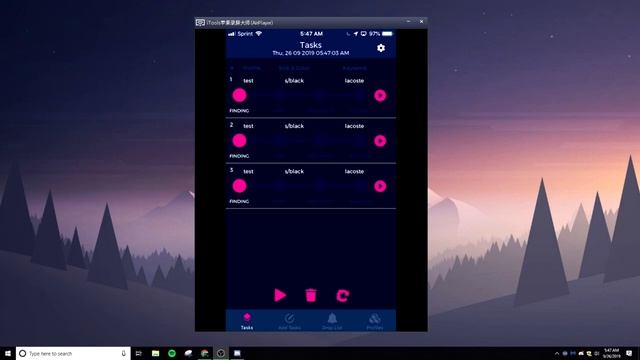Click 'lacoste' keyword in task 3
Viewport: 640px width, 360px height.
[354, 171]
